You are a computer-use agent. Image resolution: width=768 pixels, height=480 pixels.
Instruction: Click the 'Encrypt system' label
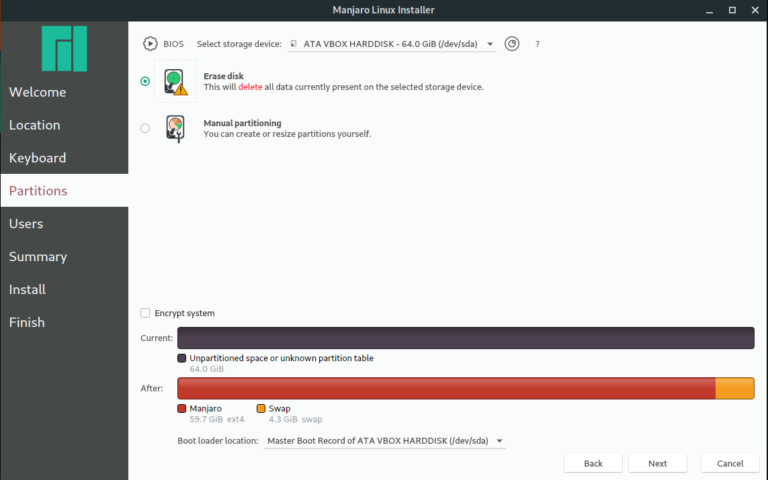tap(184, 313)
